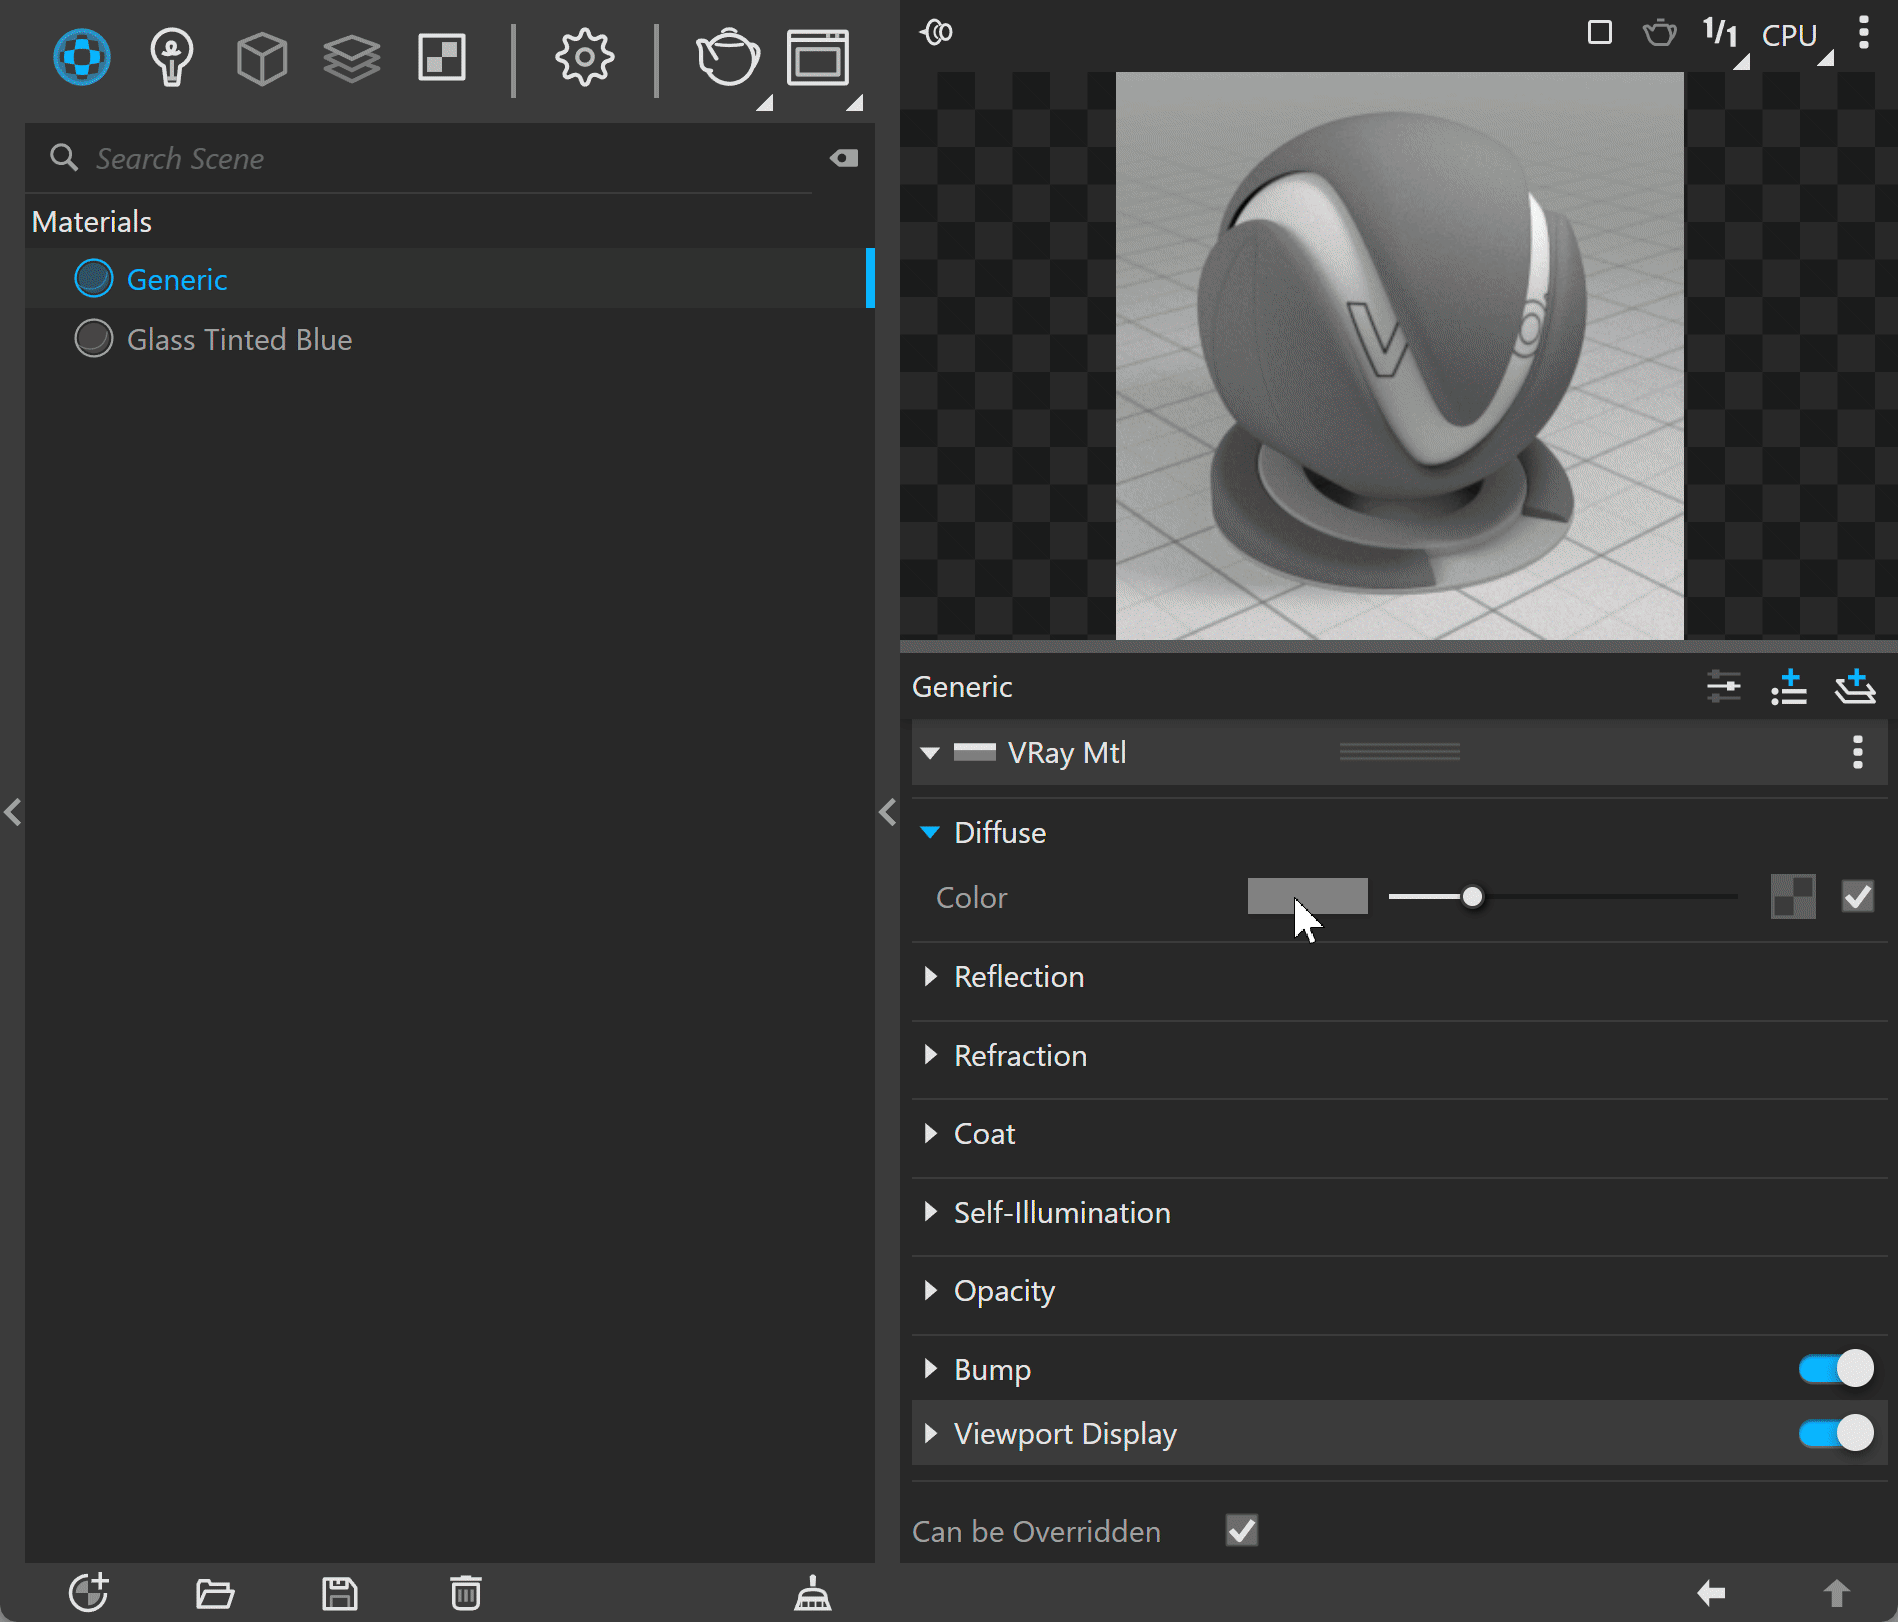Collapse the VRay Mtl layer

pyautogui.click(x=930, y=753)
